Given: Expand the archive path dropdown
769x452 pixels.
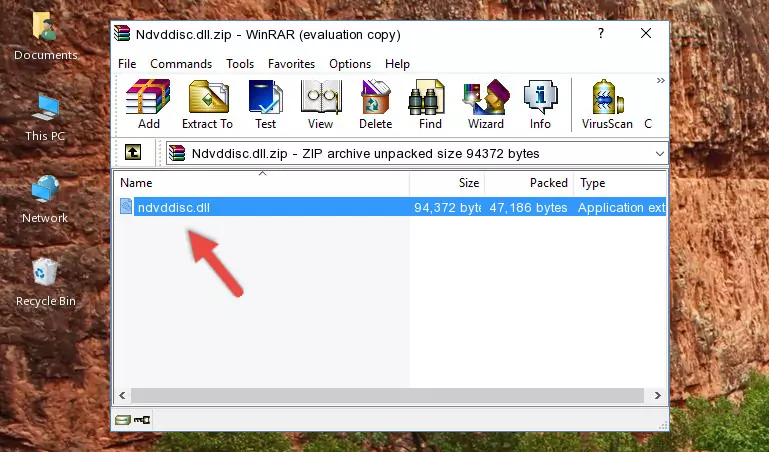Looking at the screenshot, I should pyautogui.click(x=660, y=154).
